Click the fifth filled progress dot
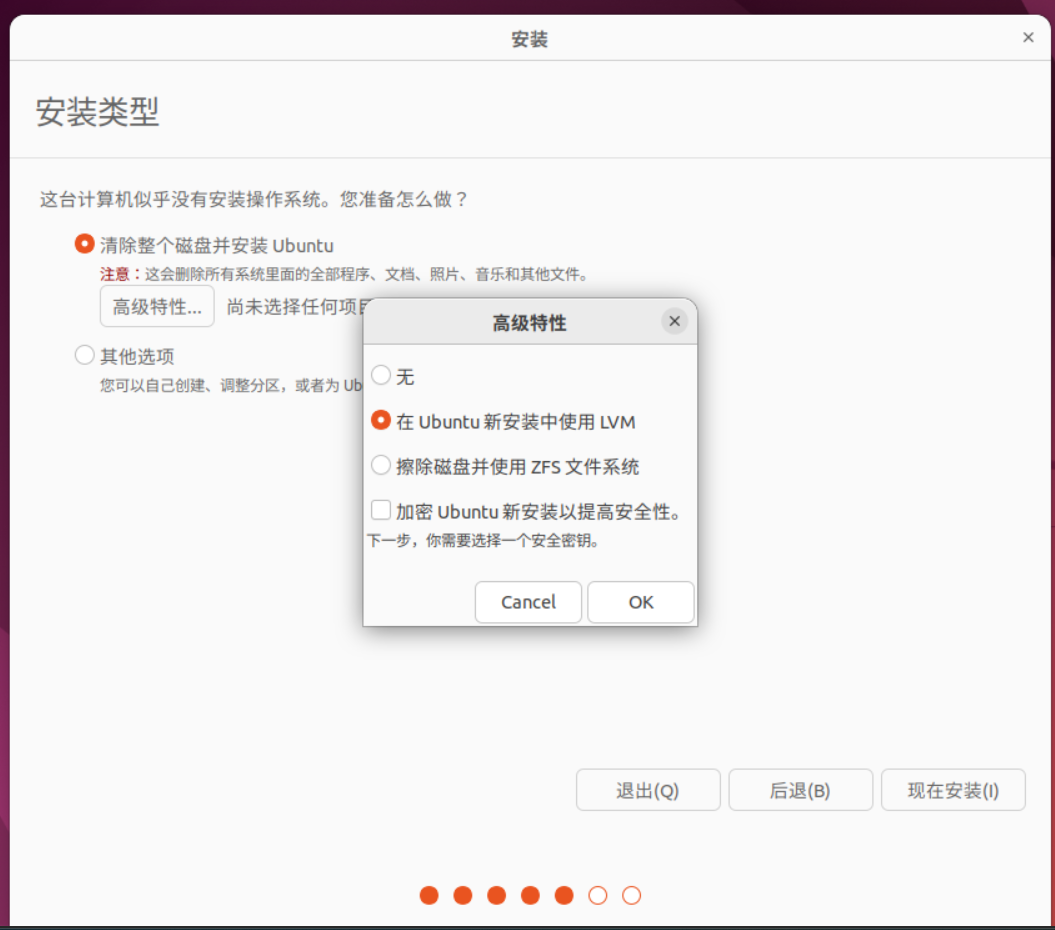Screen dimensions: 1055x930 565,895
